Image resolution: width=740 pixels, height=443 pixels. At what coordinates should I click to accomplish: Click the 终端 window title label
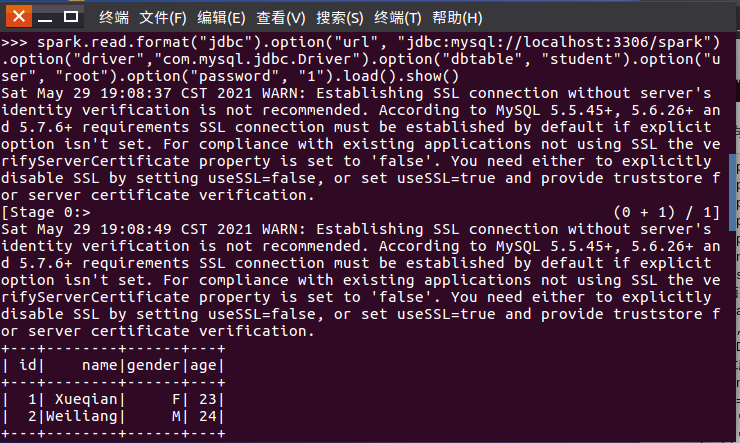click(114, 18)
